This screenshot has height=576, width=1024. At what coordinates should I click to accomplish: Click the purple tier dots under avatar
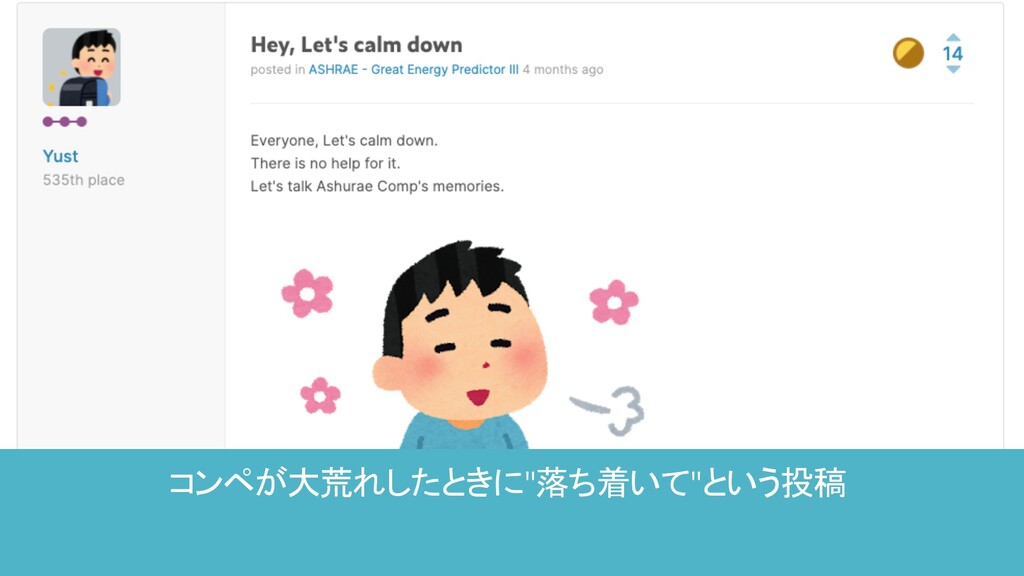65,121
